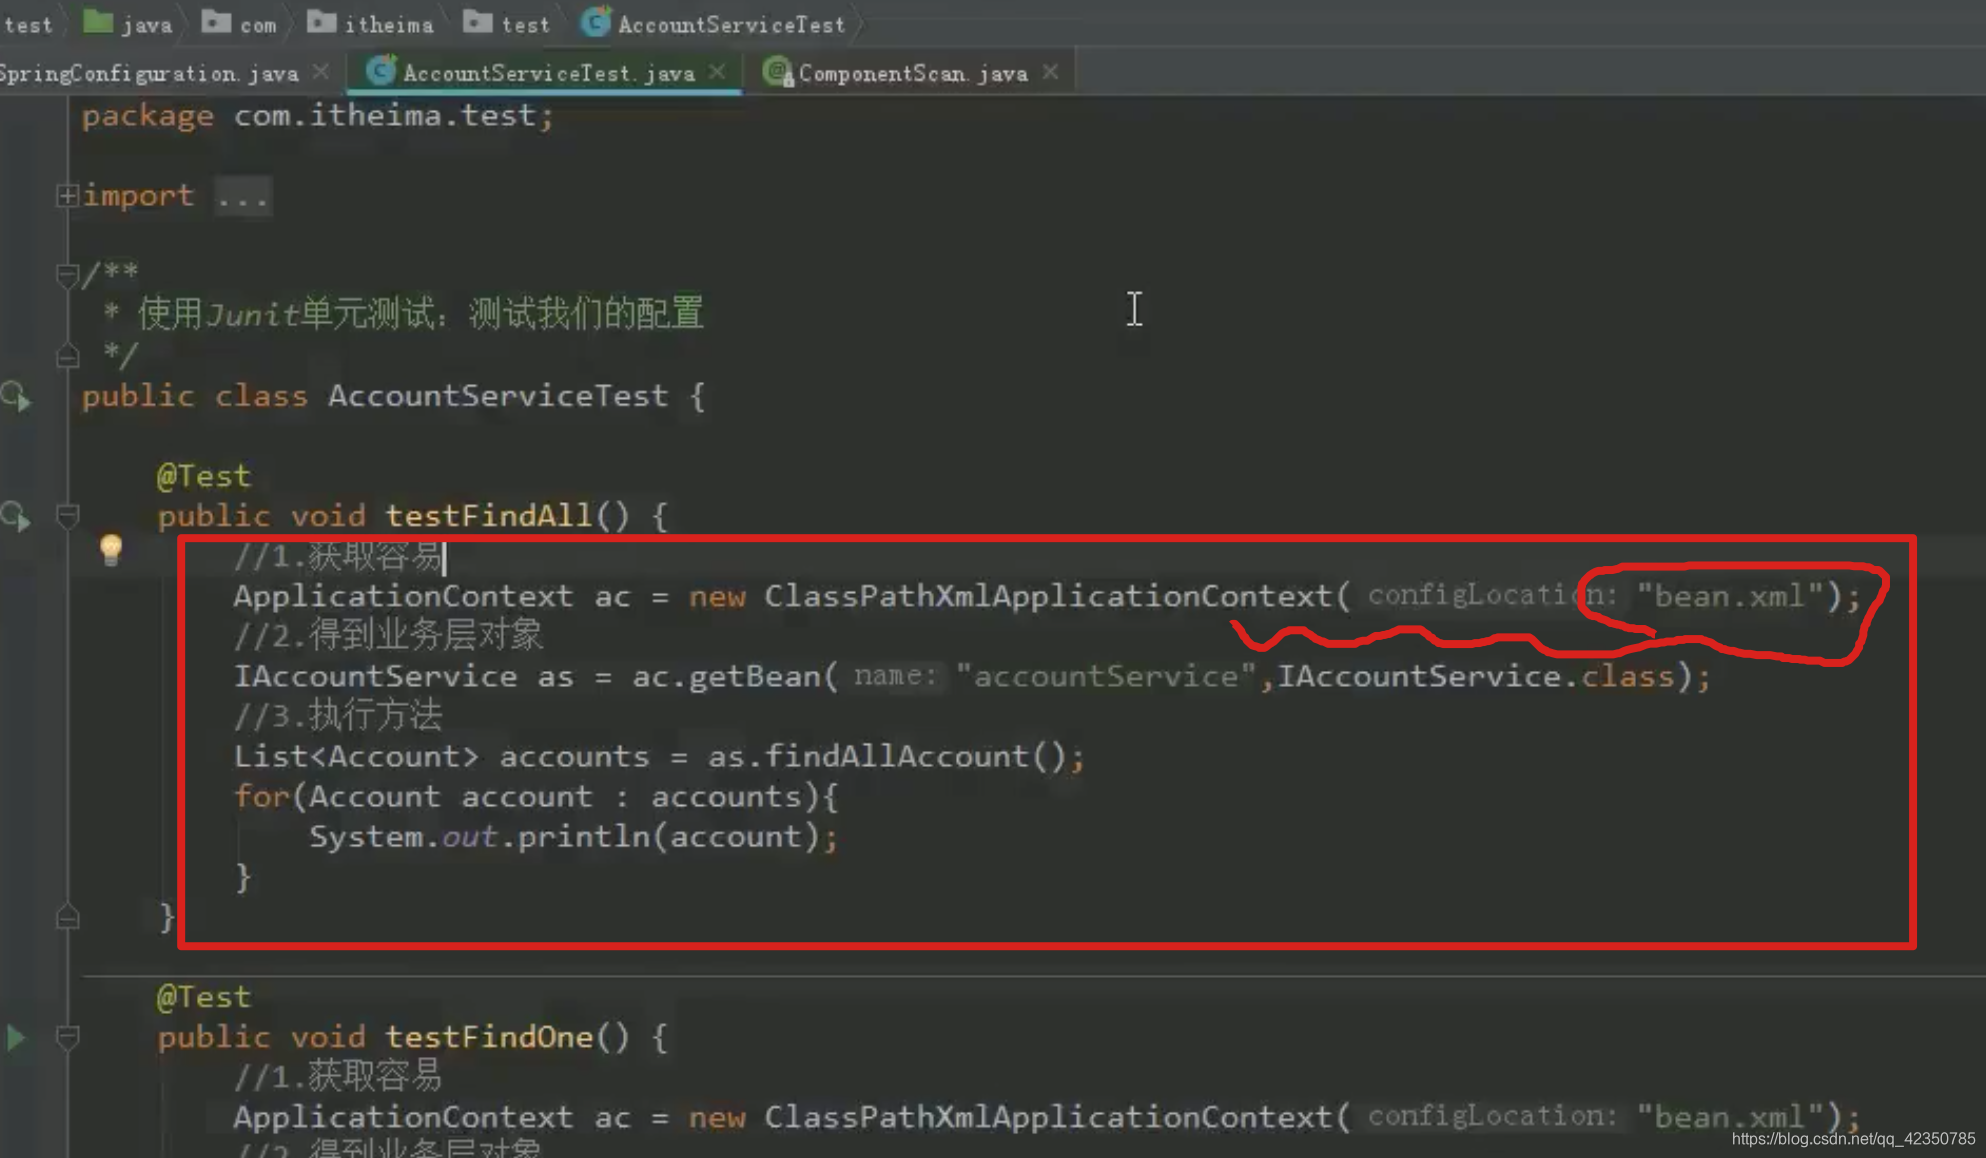
Task: Run the AccountServiceTest class from gutter
Action: click(x=16, y=397)
